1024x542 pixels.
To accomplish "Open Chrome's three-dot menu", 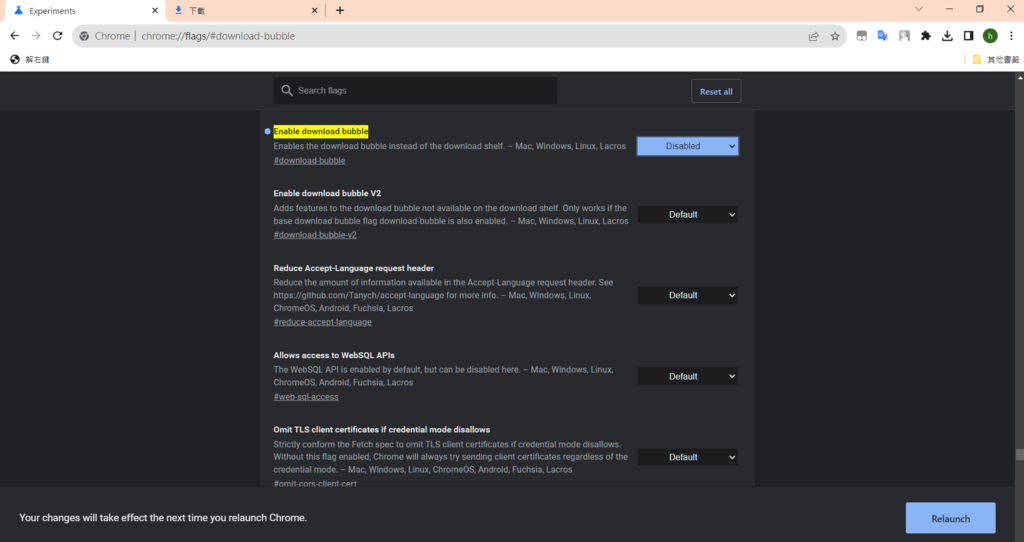I will coord(1011,36).
